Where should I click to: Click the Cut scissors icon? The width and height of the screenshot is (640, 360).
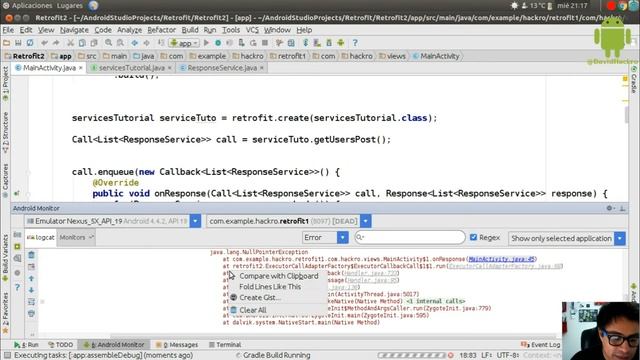tap(70, 43)
